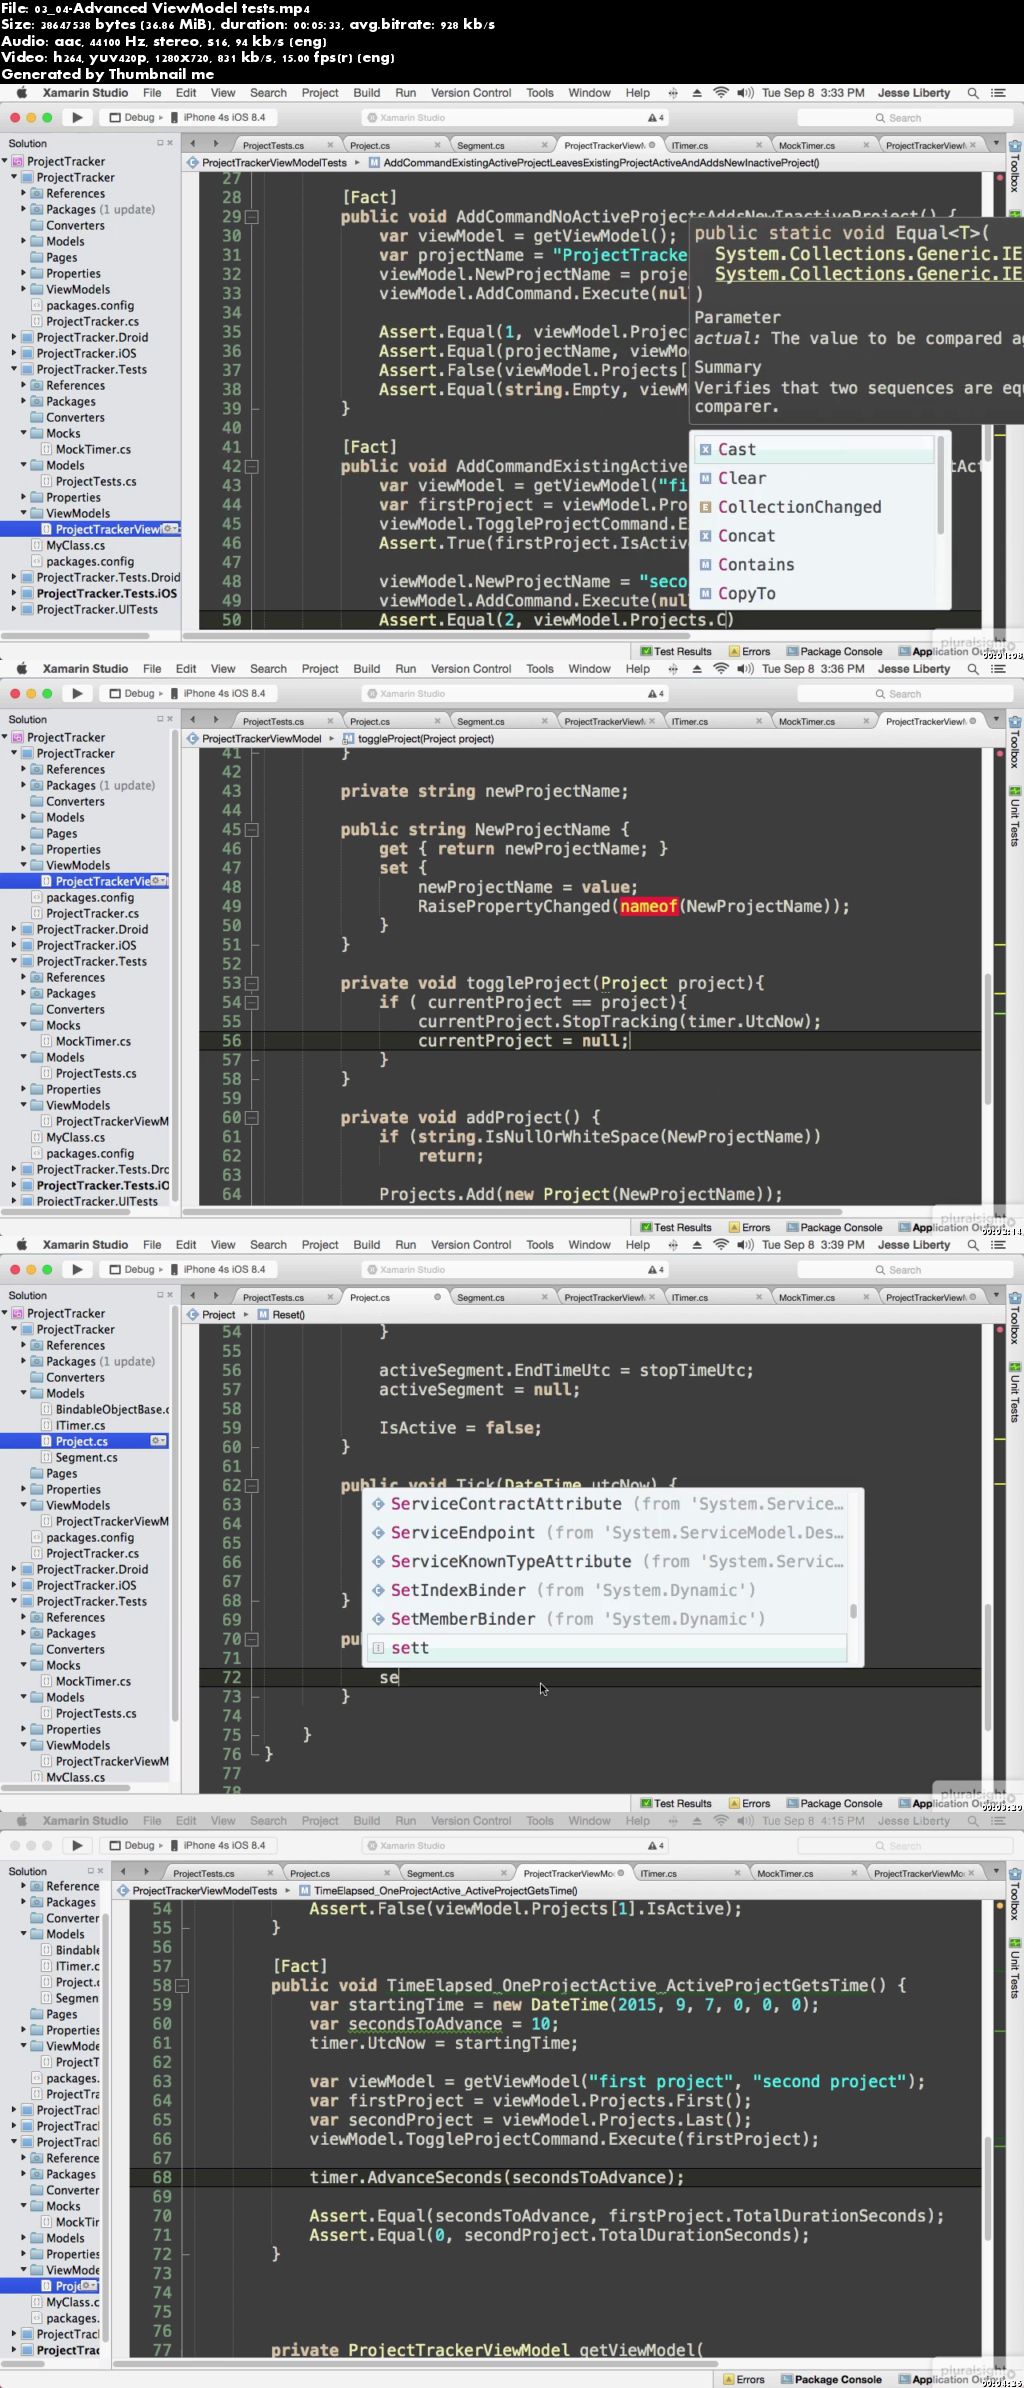
Task: Open the Build menu in the 3:36 PM frame
Action: click(x=367, y=669)
